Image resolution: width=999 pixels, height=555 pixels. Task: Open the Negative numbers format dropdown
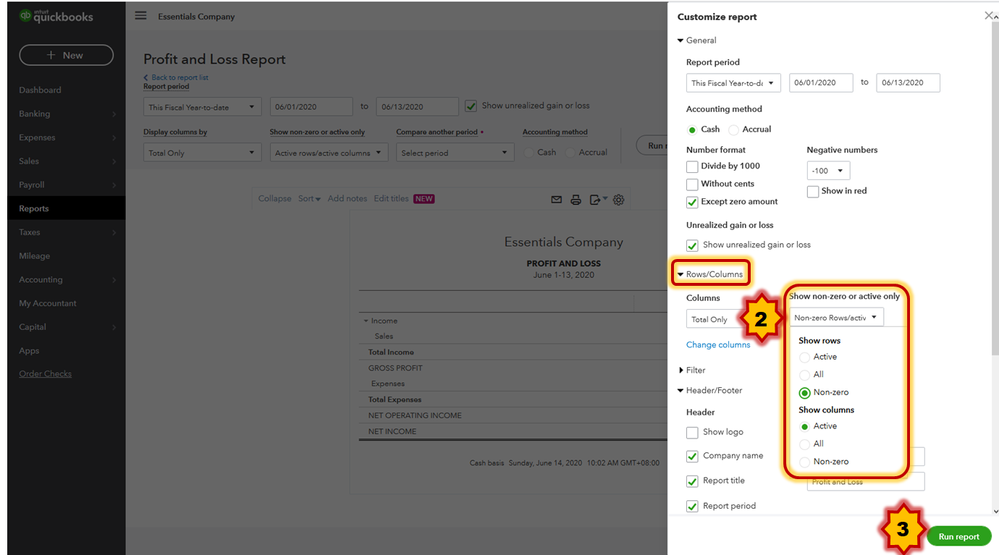(x=828, y=171)
